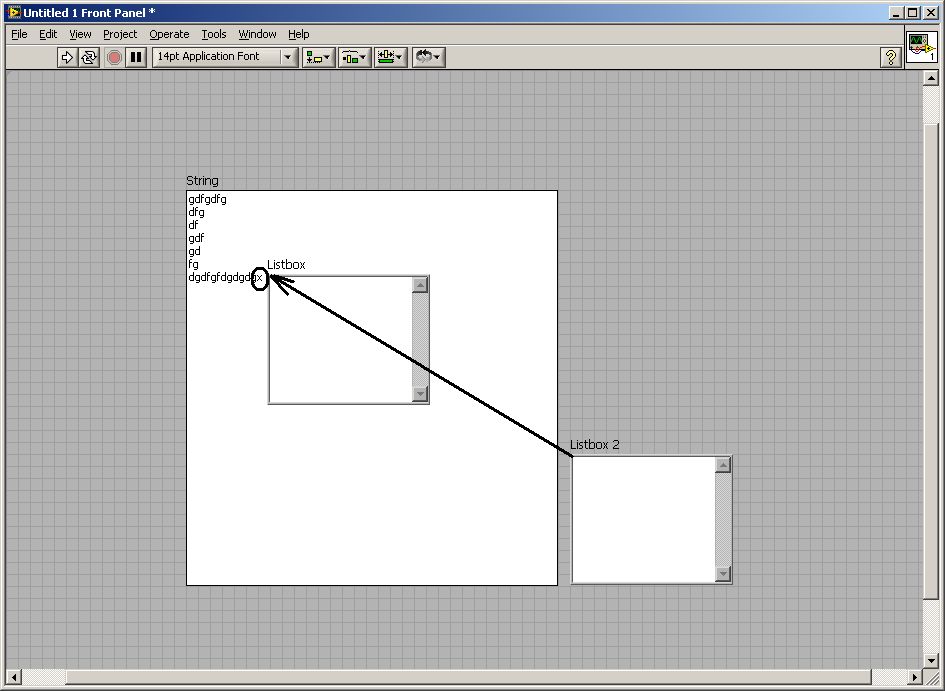Click the Run arrow button
This screenshot has width=945, height=691.
point(67,57)
